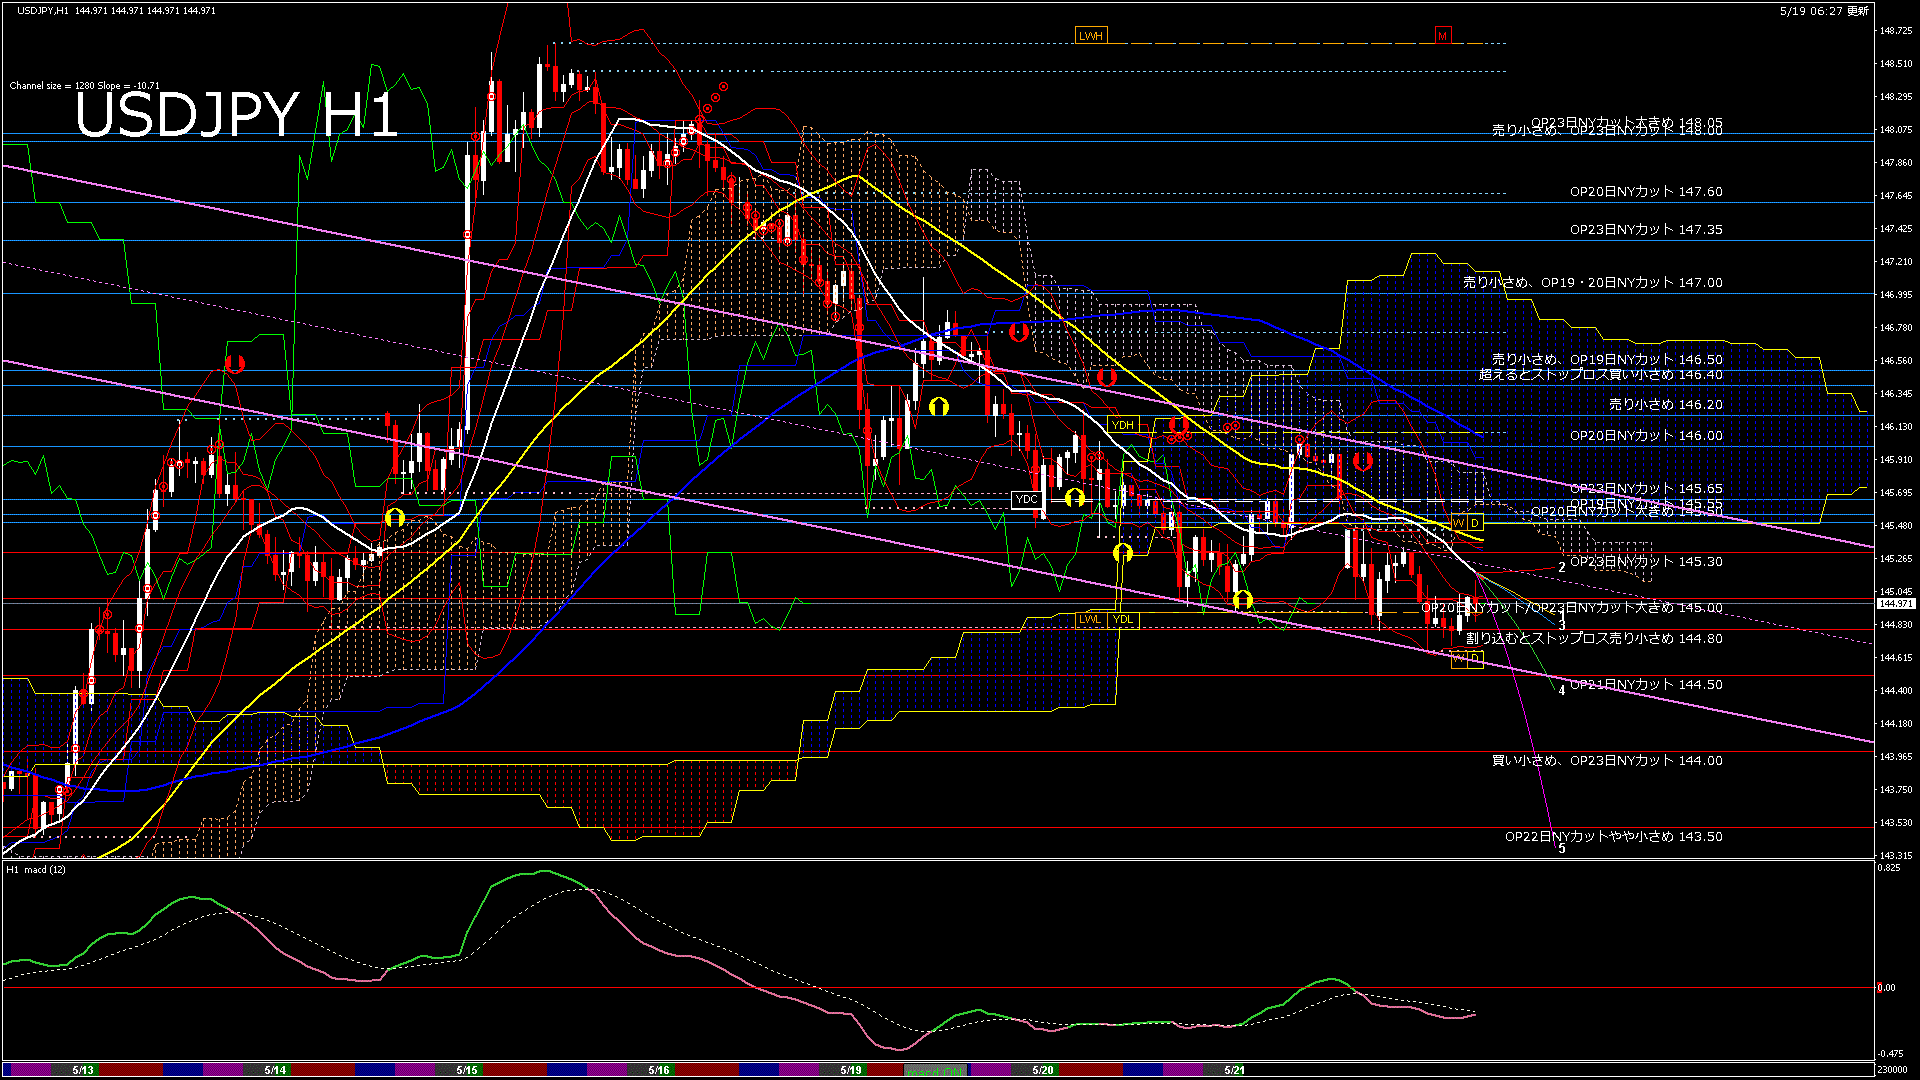The height and width of the screenshot is (1080, 1920).
Task: Click the 買い小さめ 144.00 order label
Action: pyautogui.click(x=1606, y=761)
